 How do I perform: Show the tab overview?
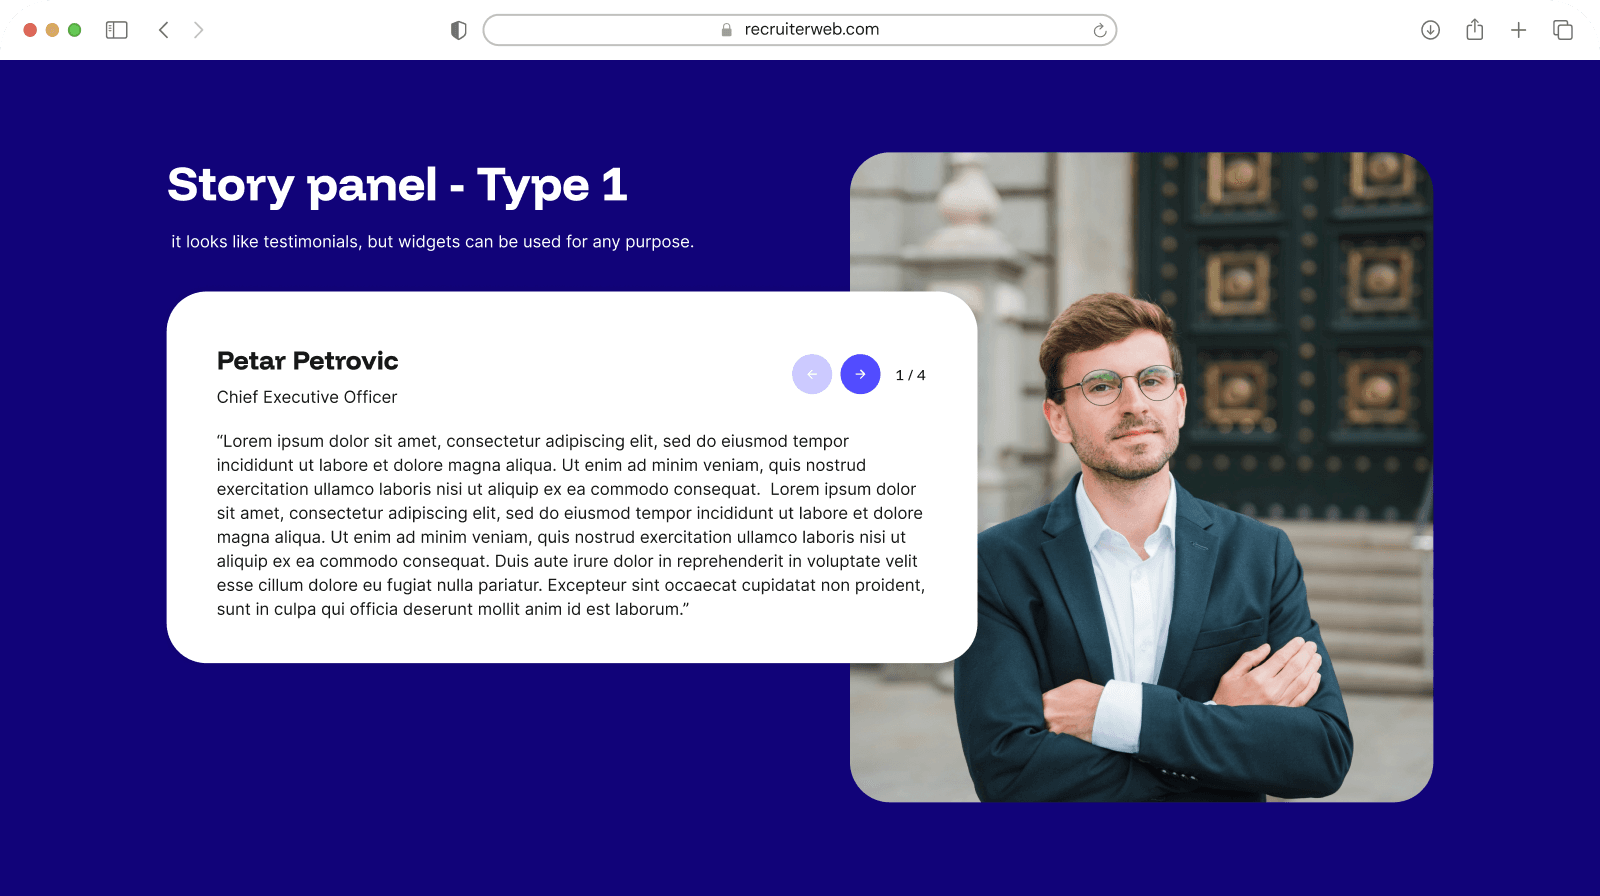tap(1562, 30)
